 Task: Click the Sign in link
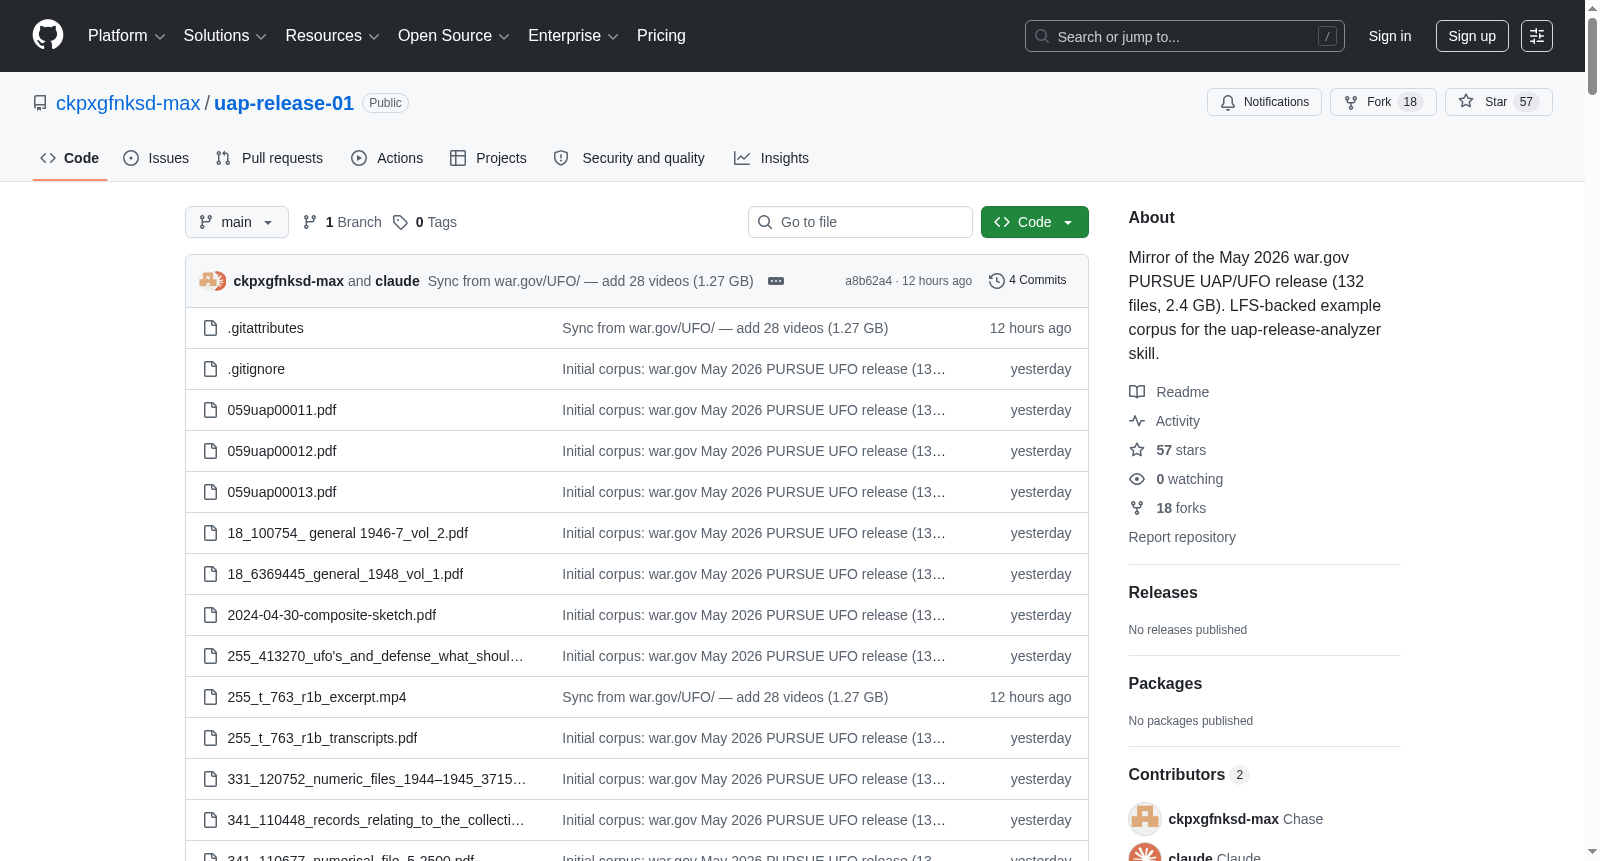(1389, 36)
